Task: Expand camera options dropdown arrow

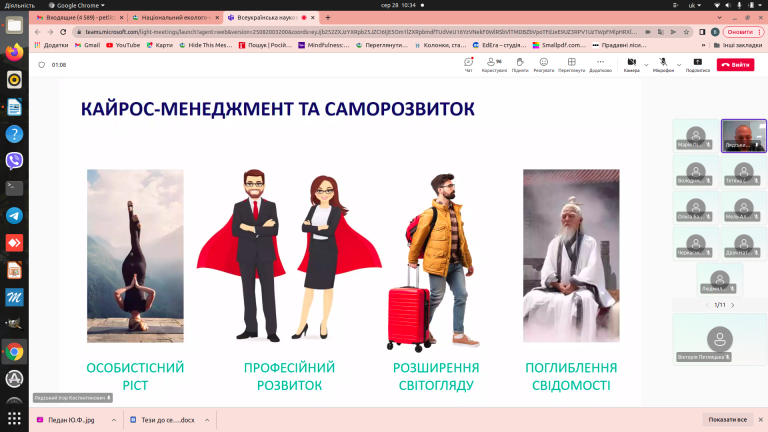Action: 646,64
